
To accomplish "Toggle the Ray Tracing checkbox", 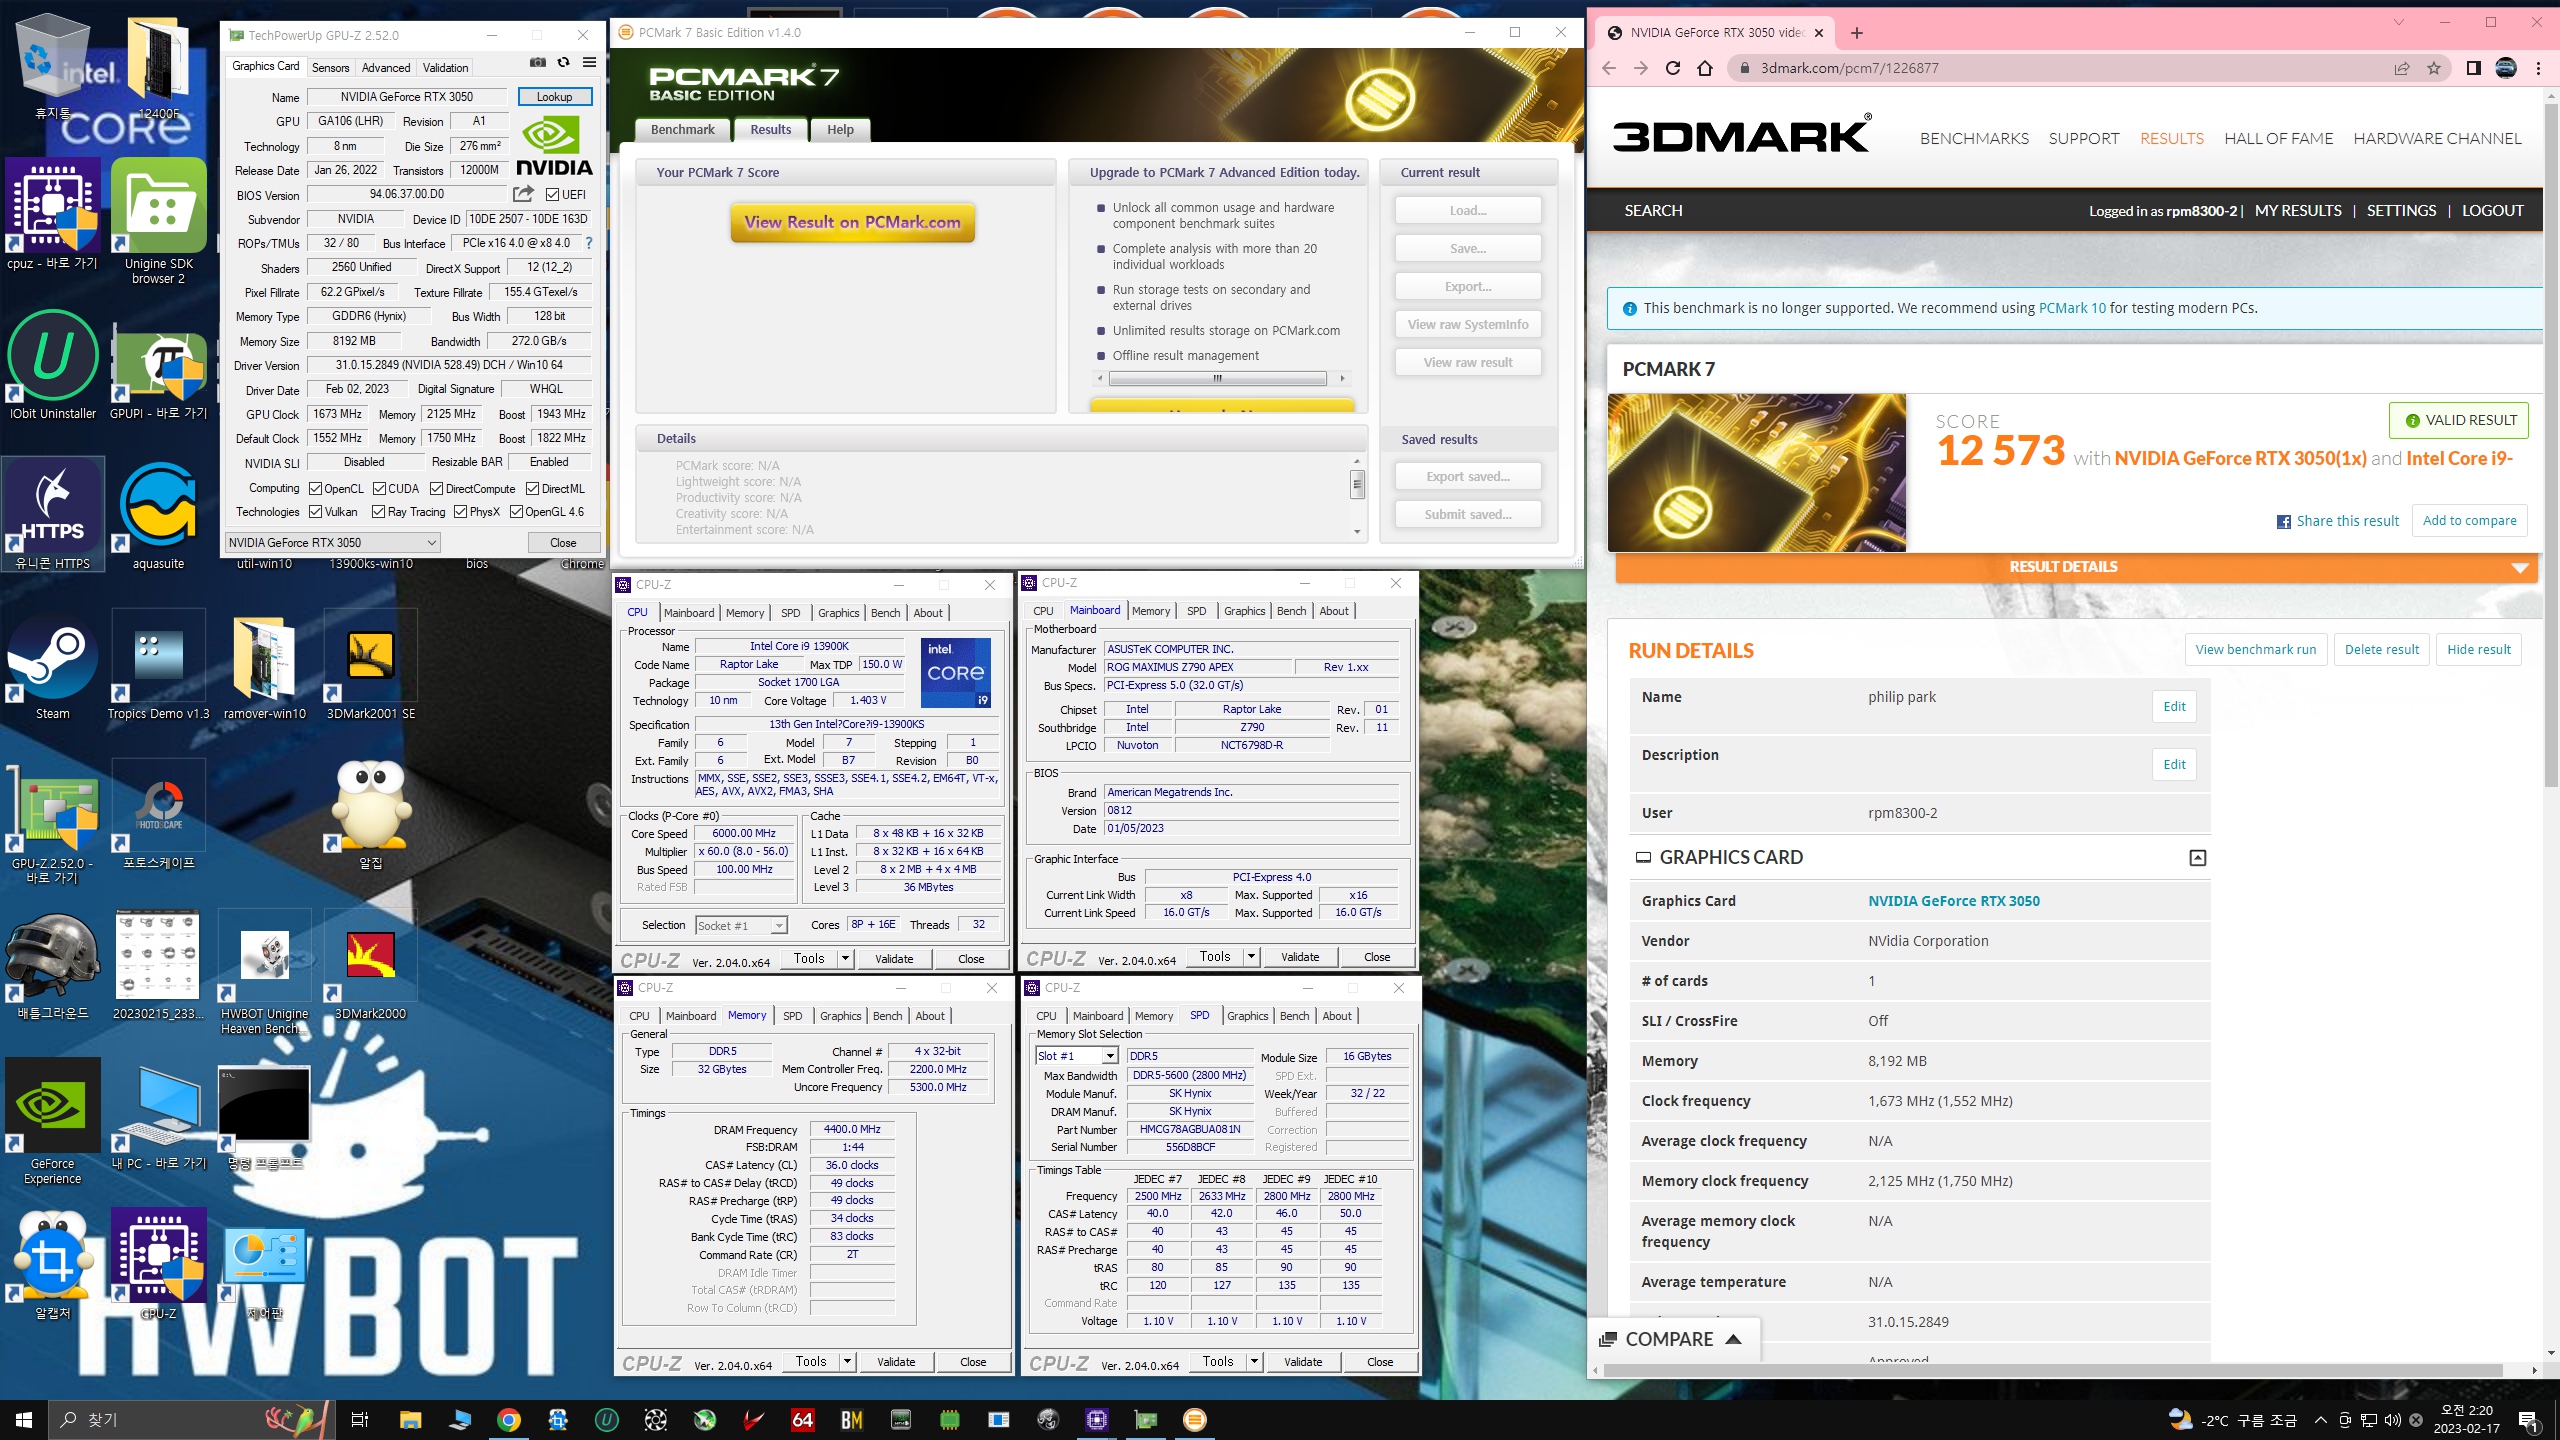I will coord(378,512).
